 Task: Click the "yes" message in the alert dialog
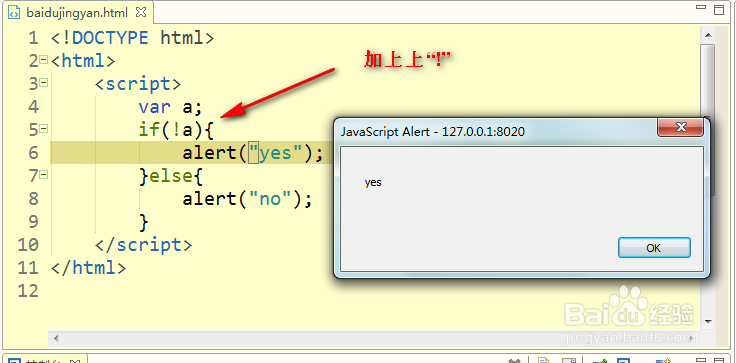click(373, 182)
